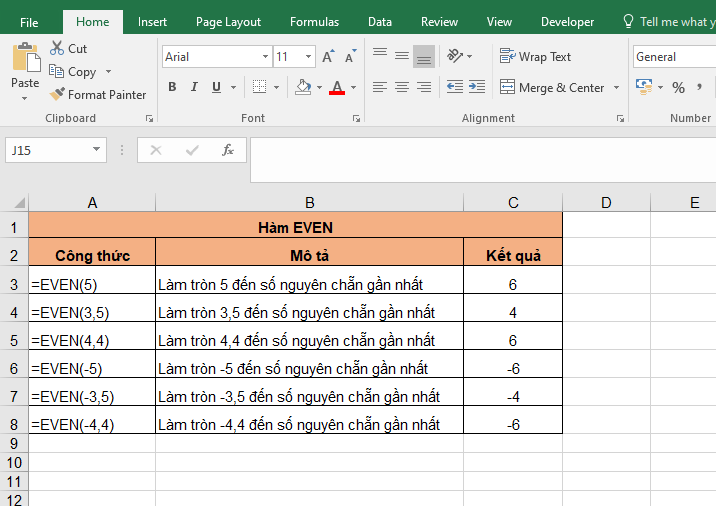Switch to Developer tab
This screenshot has width=716, height=506.
pos(567,22)
